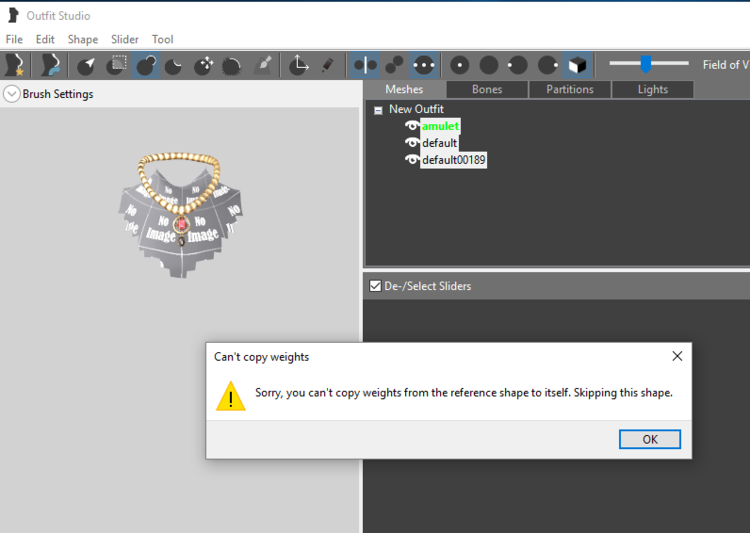Image resolution: width=750 pixels, height=533 pixels.
Task: Click the necklace model in the viewport
Action: [x=180, y=213]
